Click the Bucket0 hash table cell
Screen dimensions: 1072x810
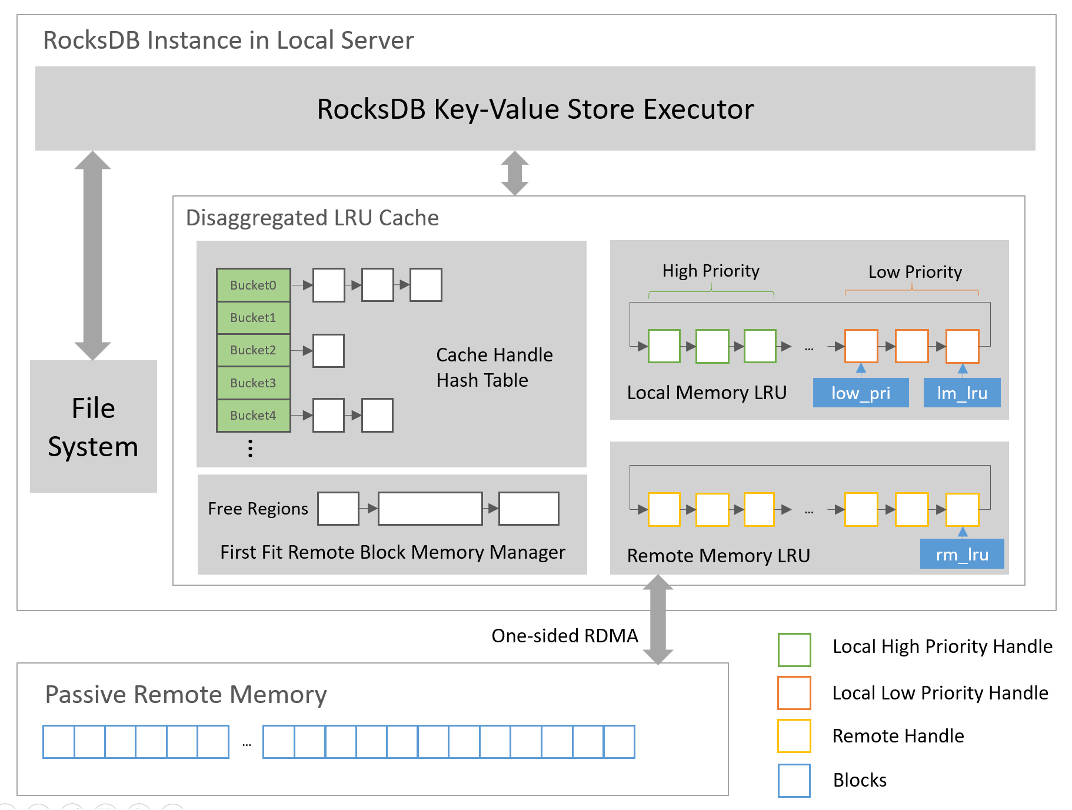click(x=253, y=285)
